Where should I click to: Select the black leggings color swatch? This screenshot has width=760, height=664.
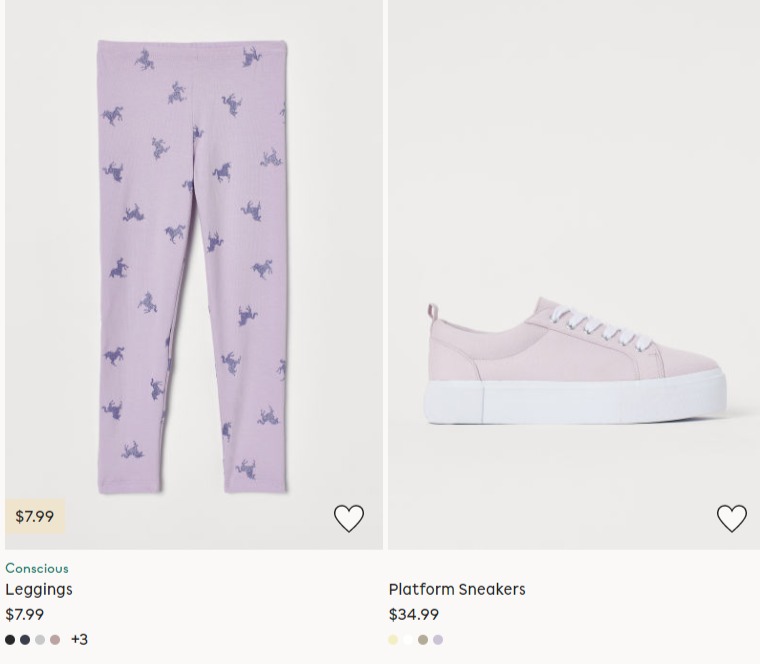coord(10,640)
